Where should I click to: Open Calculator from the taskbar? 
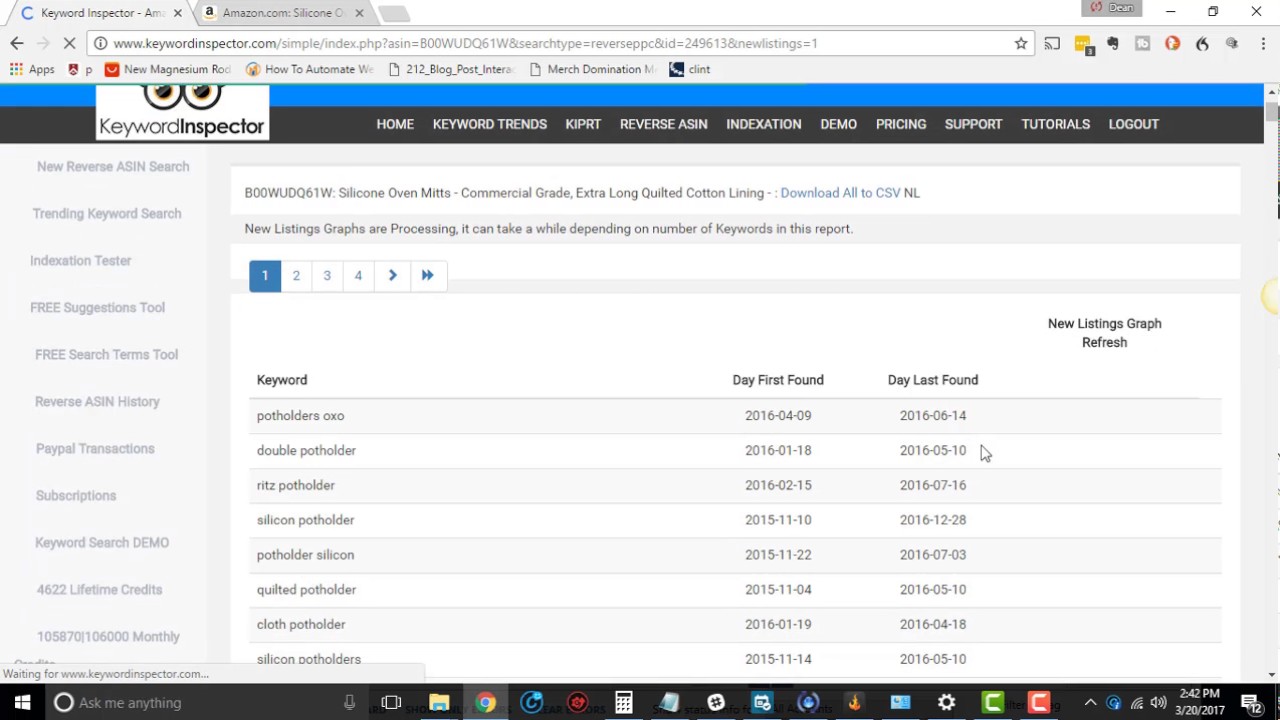(623, 702)
